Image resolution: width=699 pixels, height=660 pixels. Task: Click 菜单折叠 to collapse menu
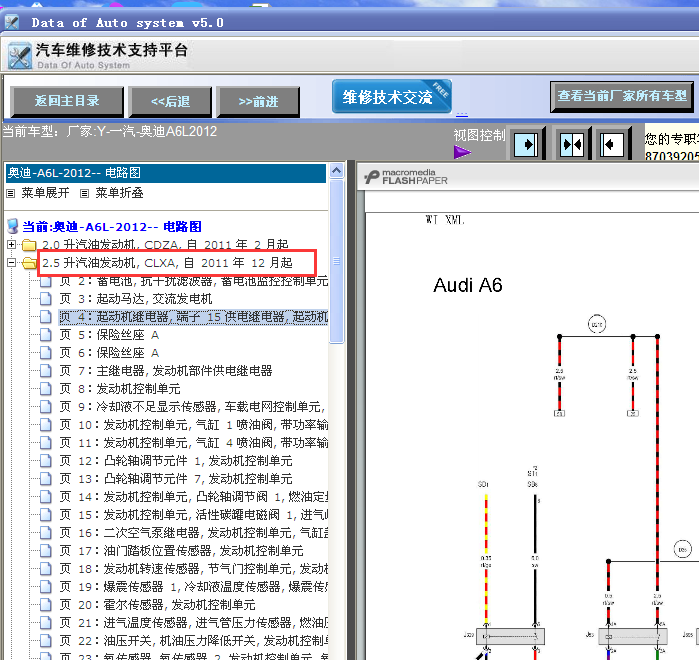coord(119,193)
